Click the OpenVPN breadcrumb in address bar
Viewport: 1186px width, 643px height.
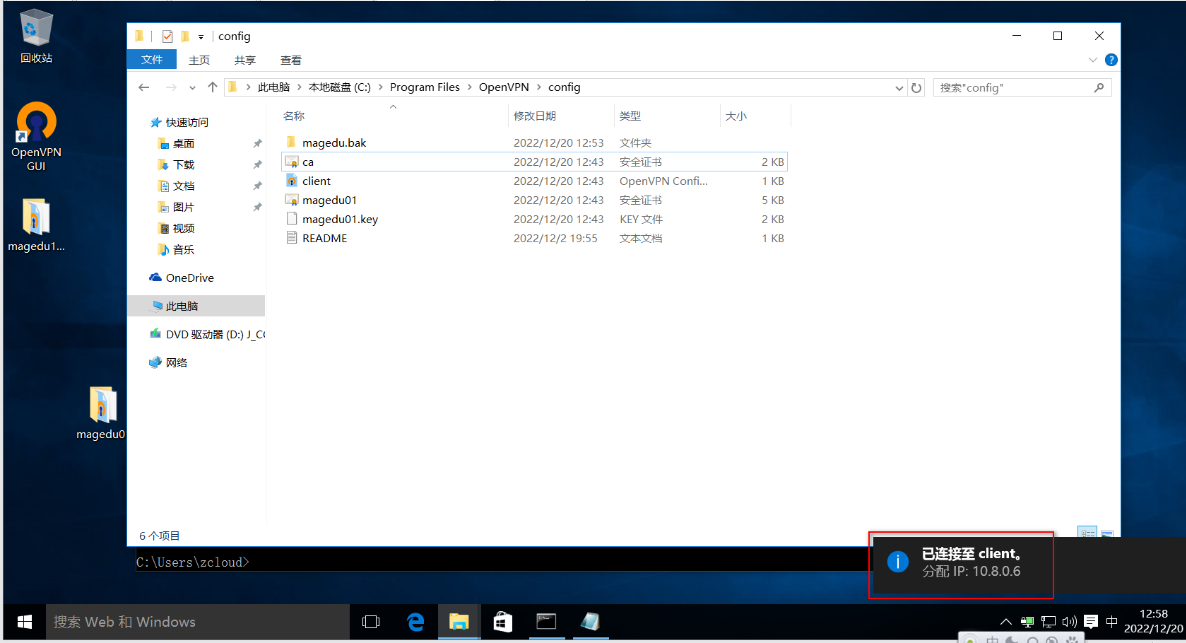504,87
